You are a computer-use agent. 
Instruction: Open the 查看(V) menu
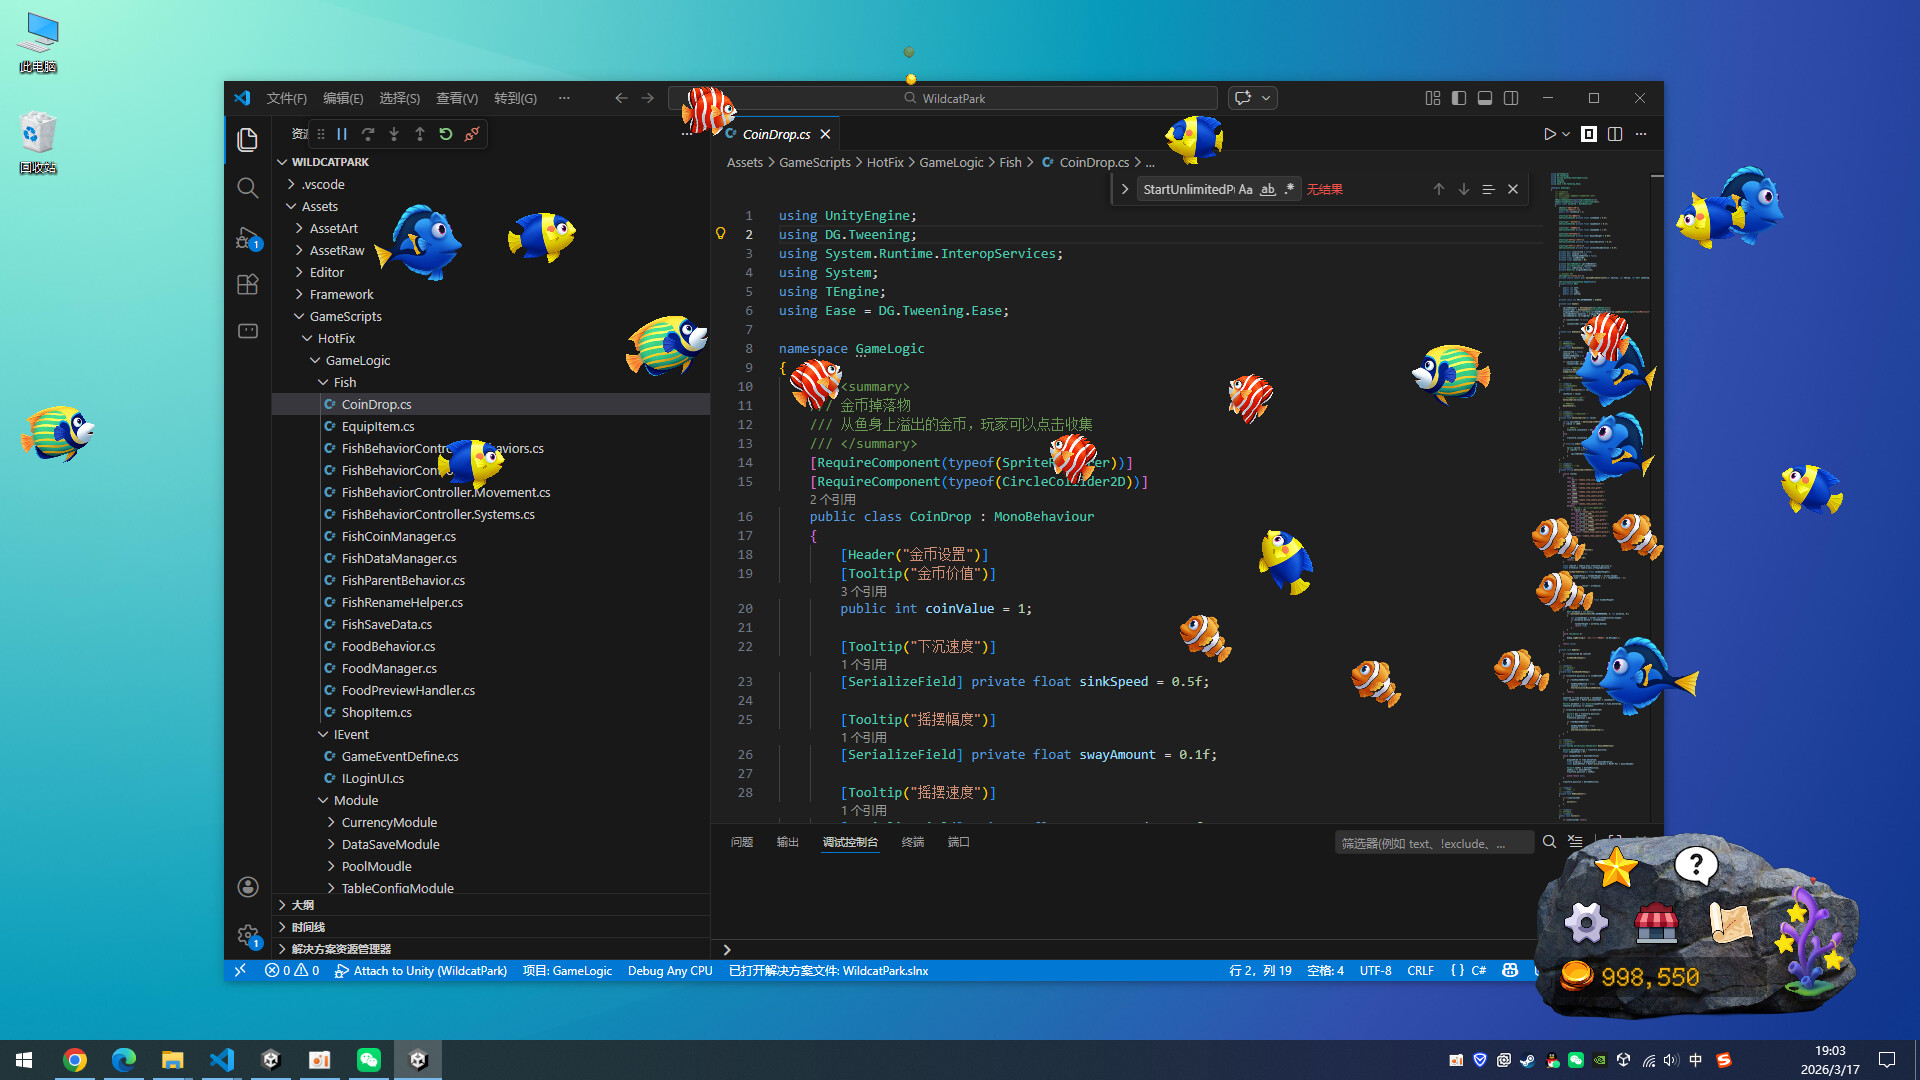tap(457, 97)
